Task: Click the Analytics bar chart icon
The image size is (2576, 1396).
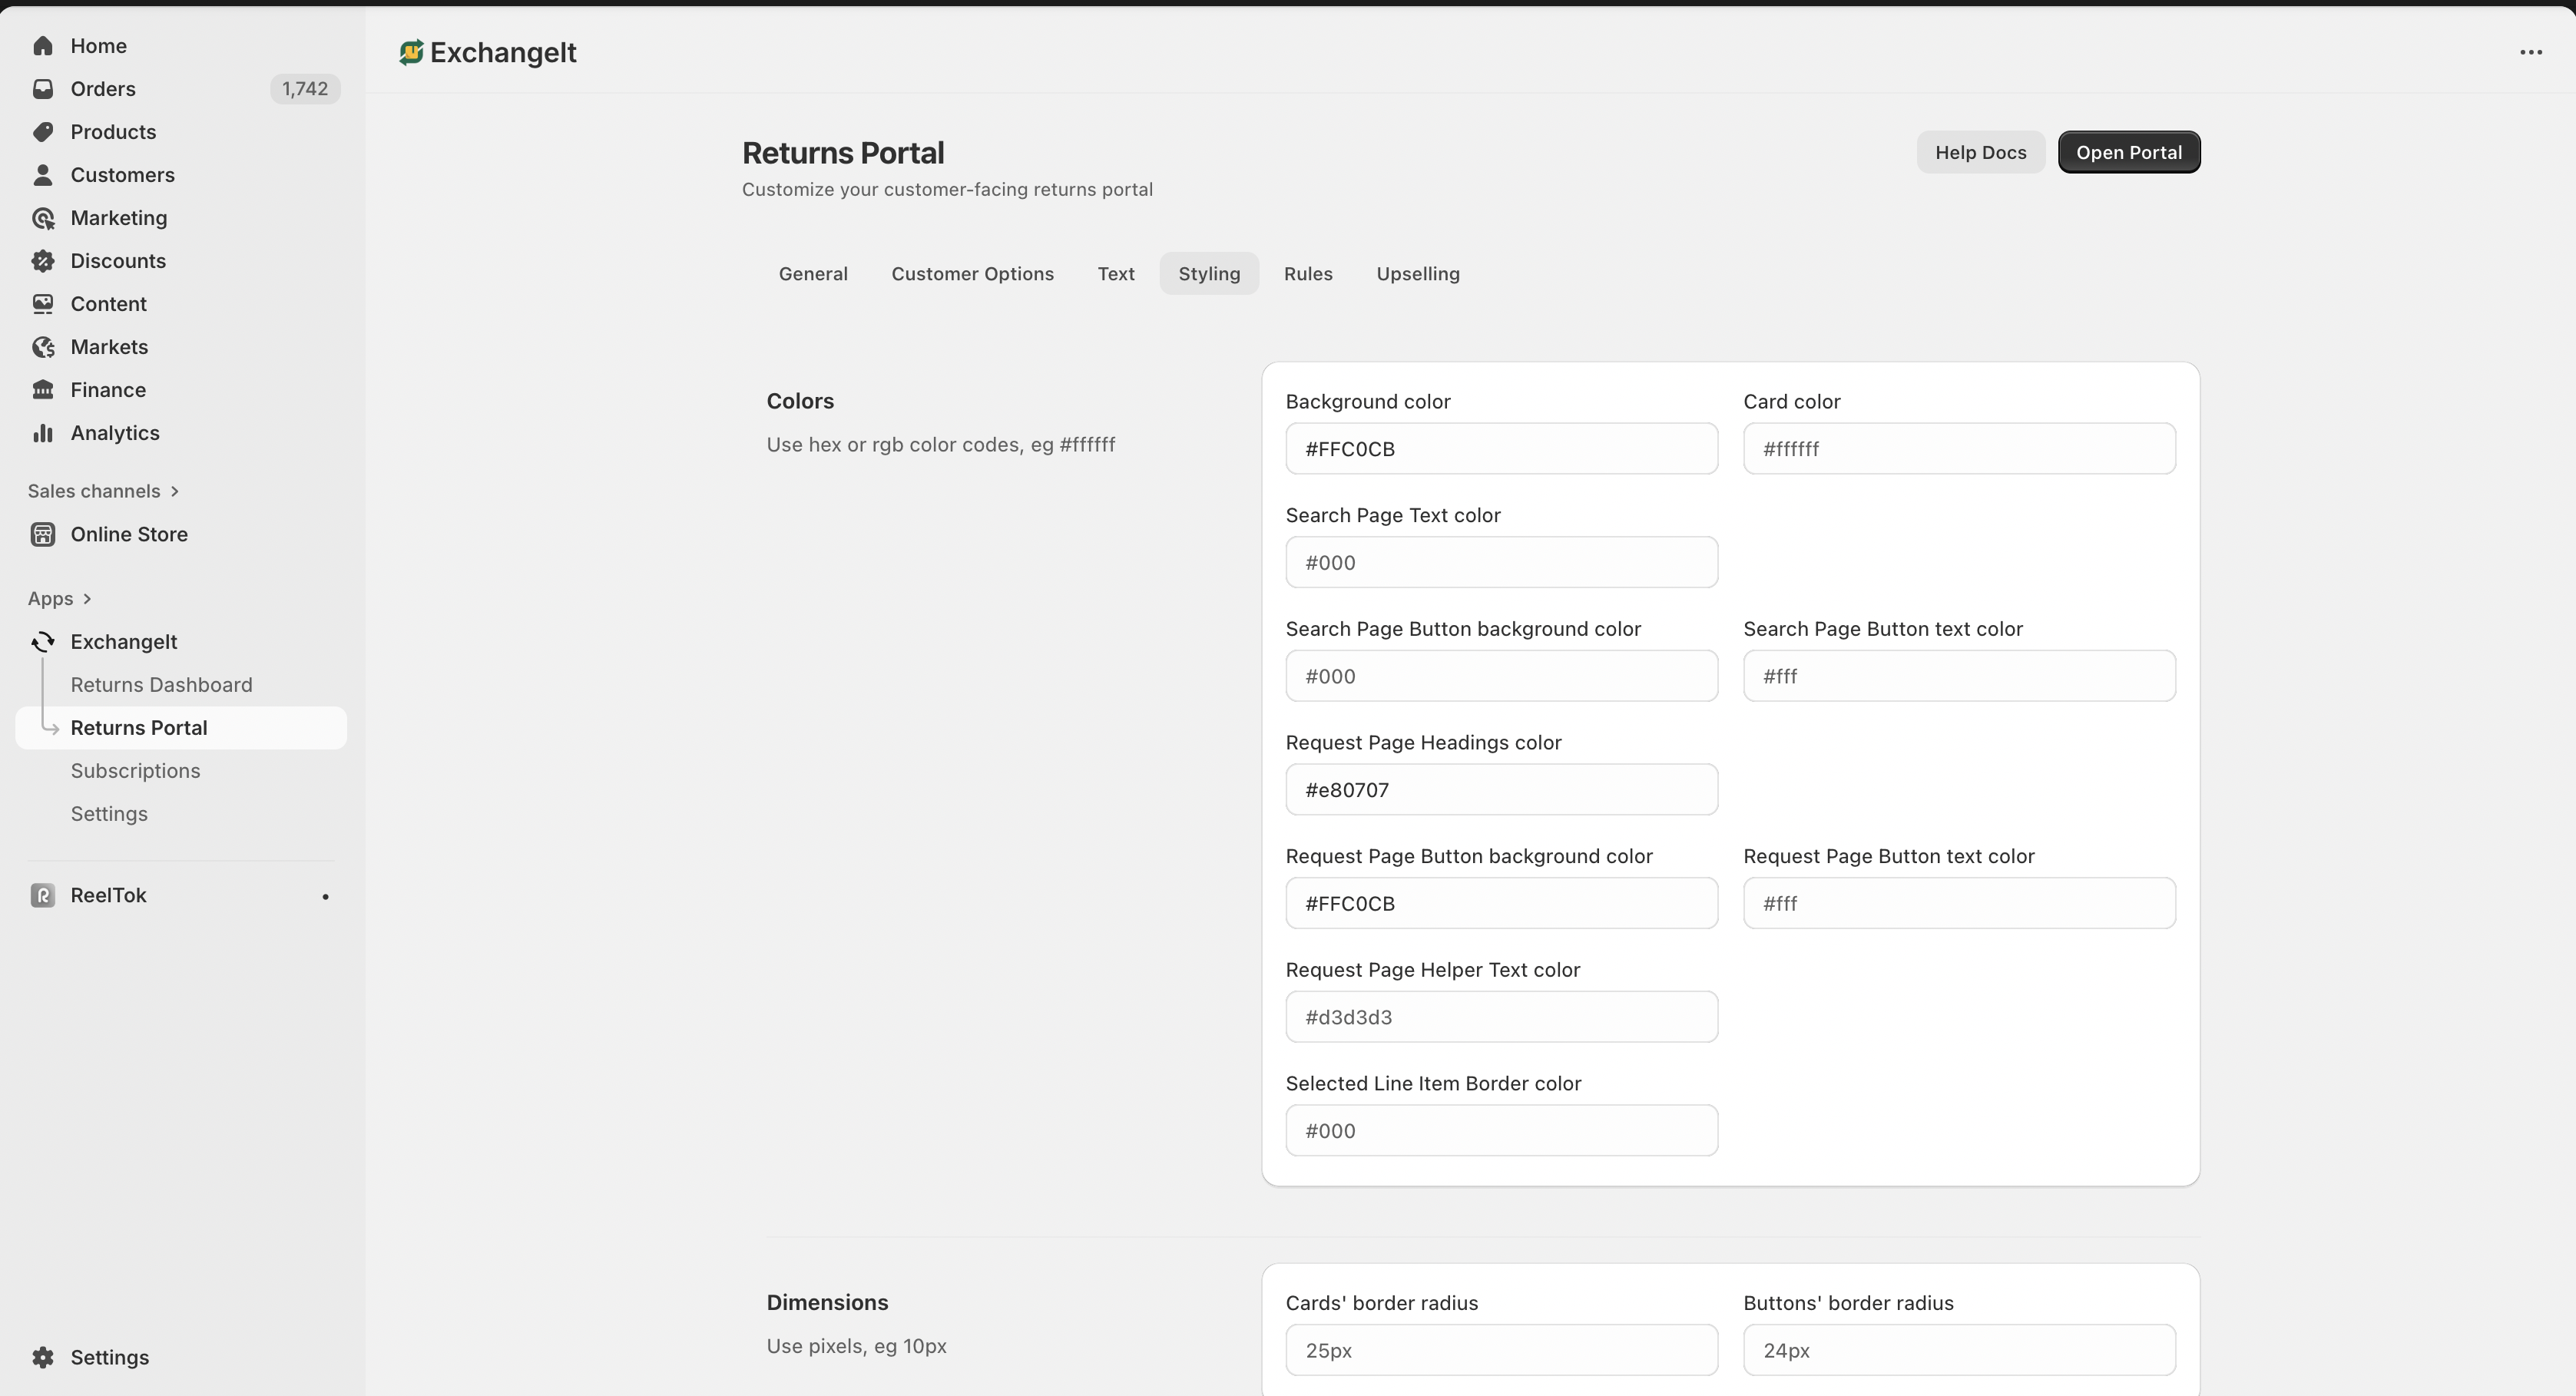Action: click(42, 433)
